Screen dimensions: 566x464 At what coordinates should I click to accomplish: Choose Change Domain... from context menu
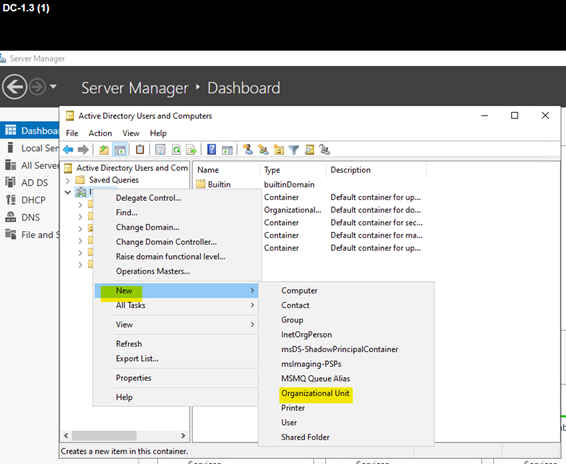(x=176, y=227)
